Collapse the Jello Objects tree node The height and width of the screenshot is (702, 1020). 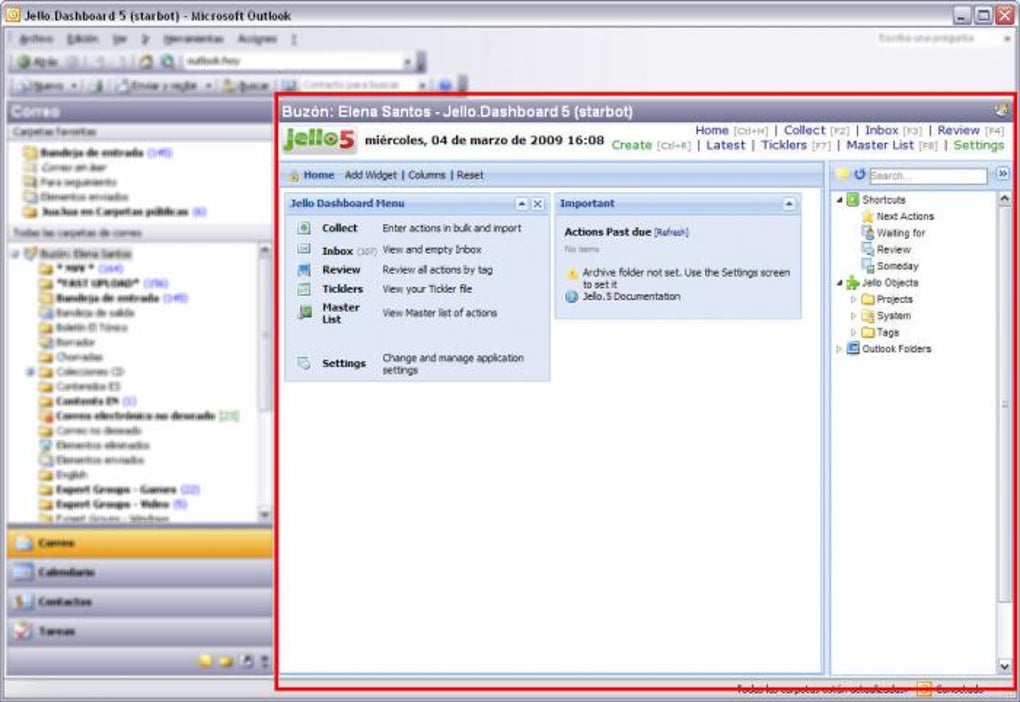coord(839,283)
